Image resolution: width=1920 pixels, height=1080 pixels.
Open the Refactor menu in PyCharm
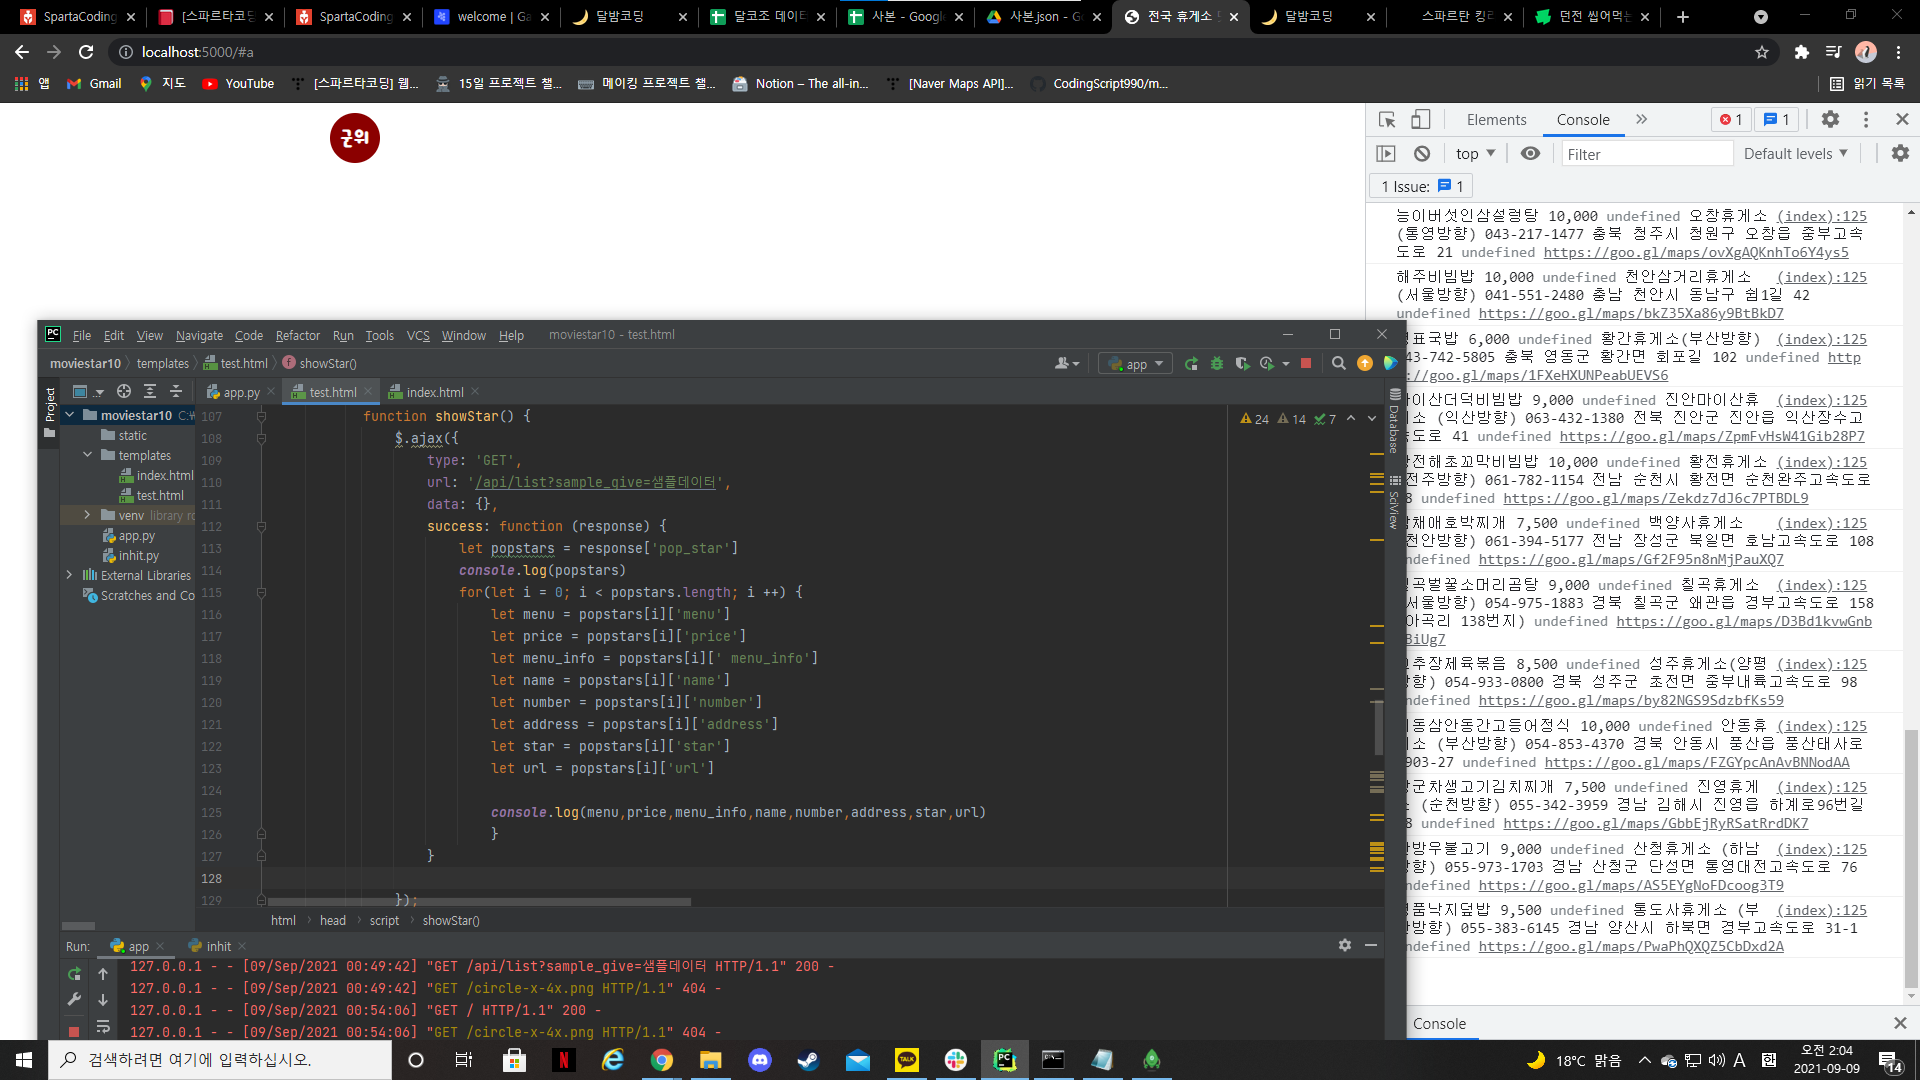click(x=297, y=336)
